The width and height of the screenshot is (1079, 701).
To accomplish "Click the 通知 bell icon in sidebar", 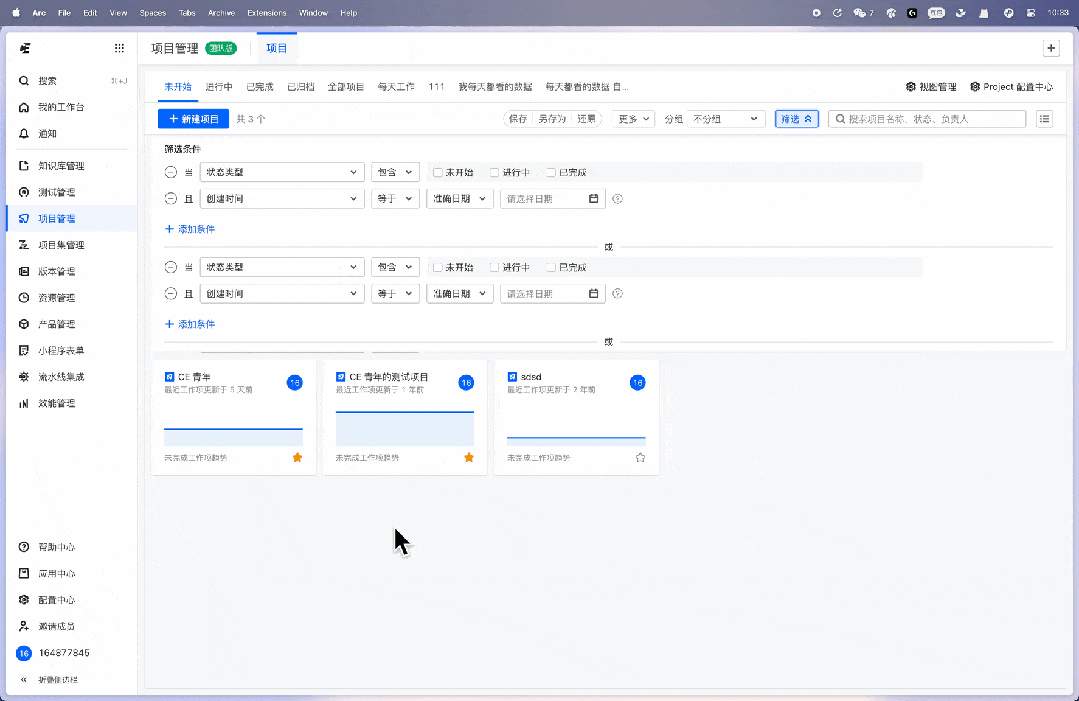I will (x=25, y=133).
